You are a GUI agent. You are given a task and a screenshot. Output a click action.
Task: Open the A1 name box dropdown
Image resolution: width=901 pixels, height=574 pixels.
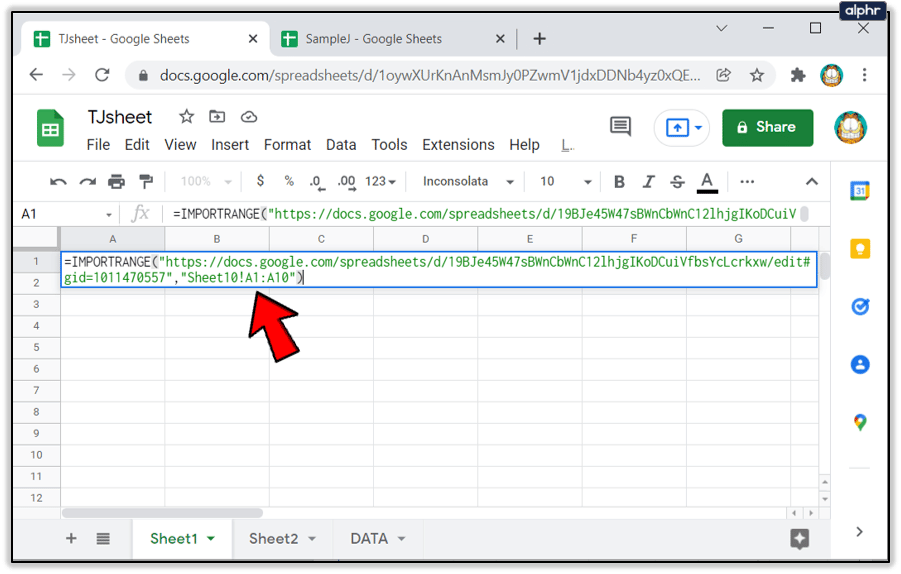pos(109,215)
